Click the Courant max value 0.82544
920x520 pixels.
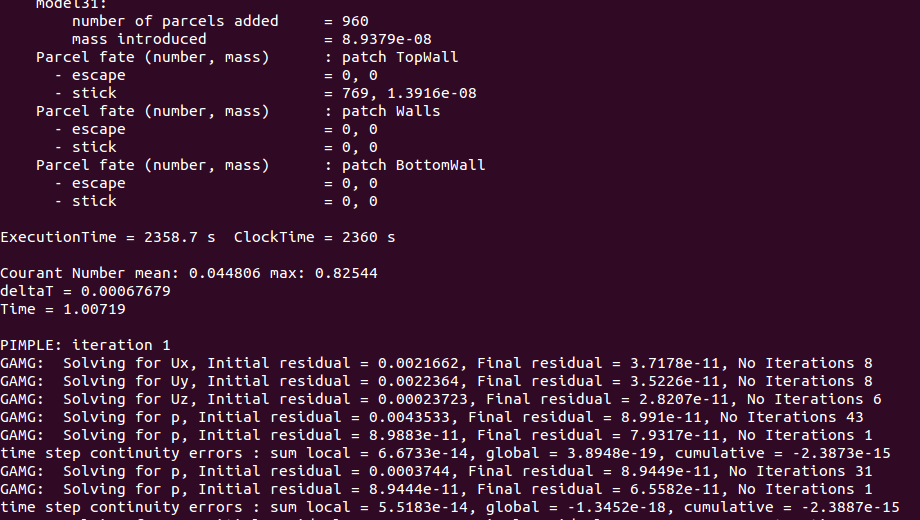[x=346, y=273]
